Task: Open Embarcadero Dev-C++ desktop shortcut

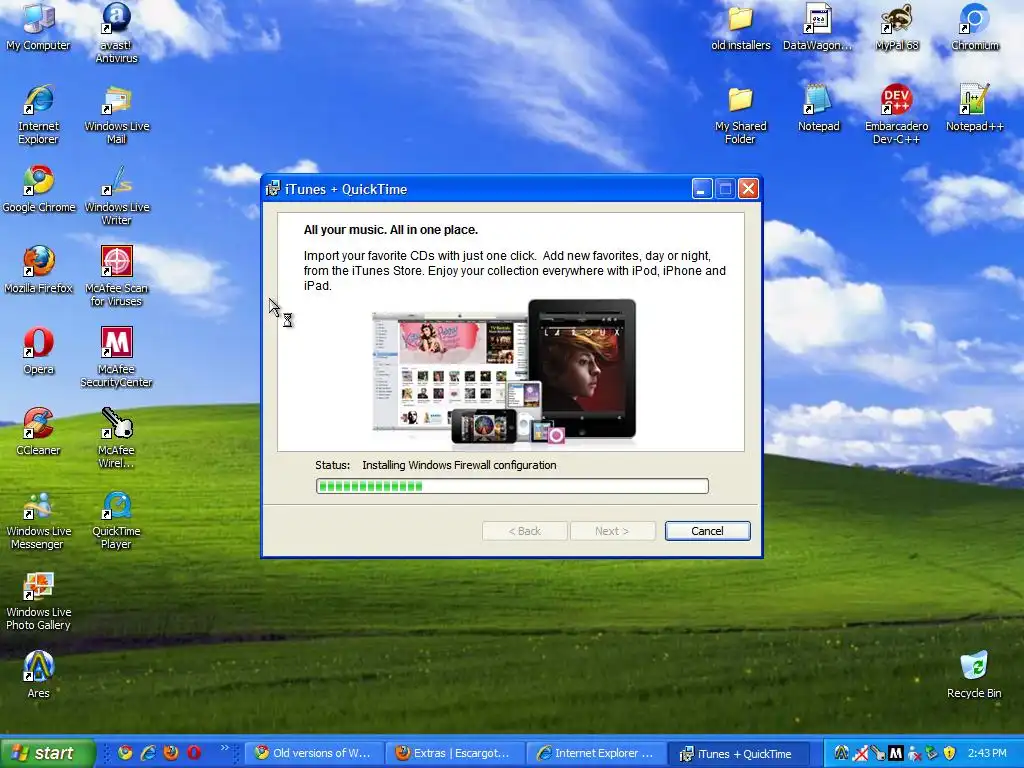Action: [x=897, y=114]
